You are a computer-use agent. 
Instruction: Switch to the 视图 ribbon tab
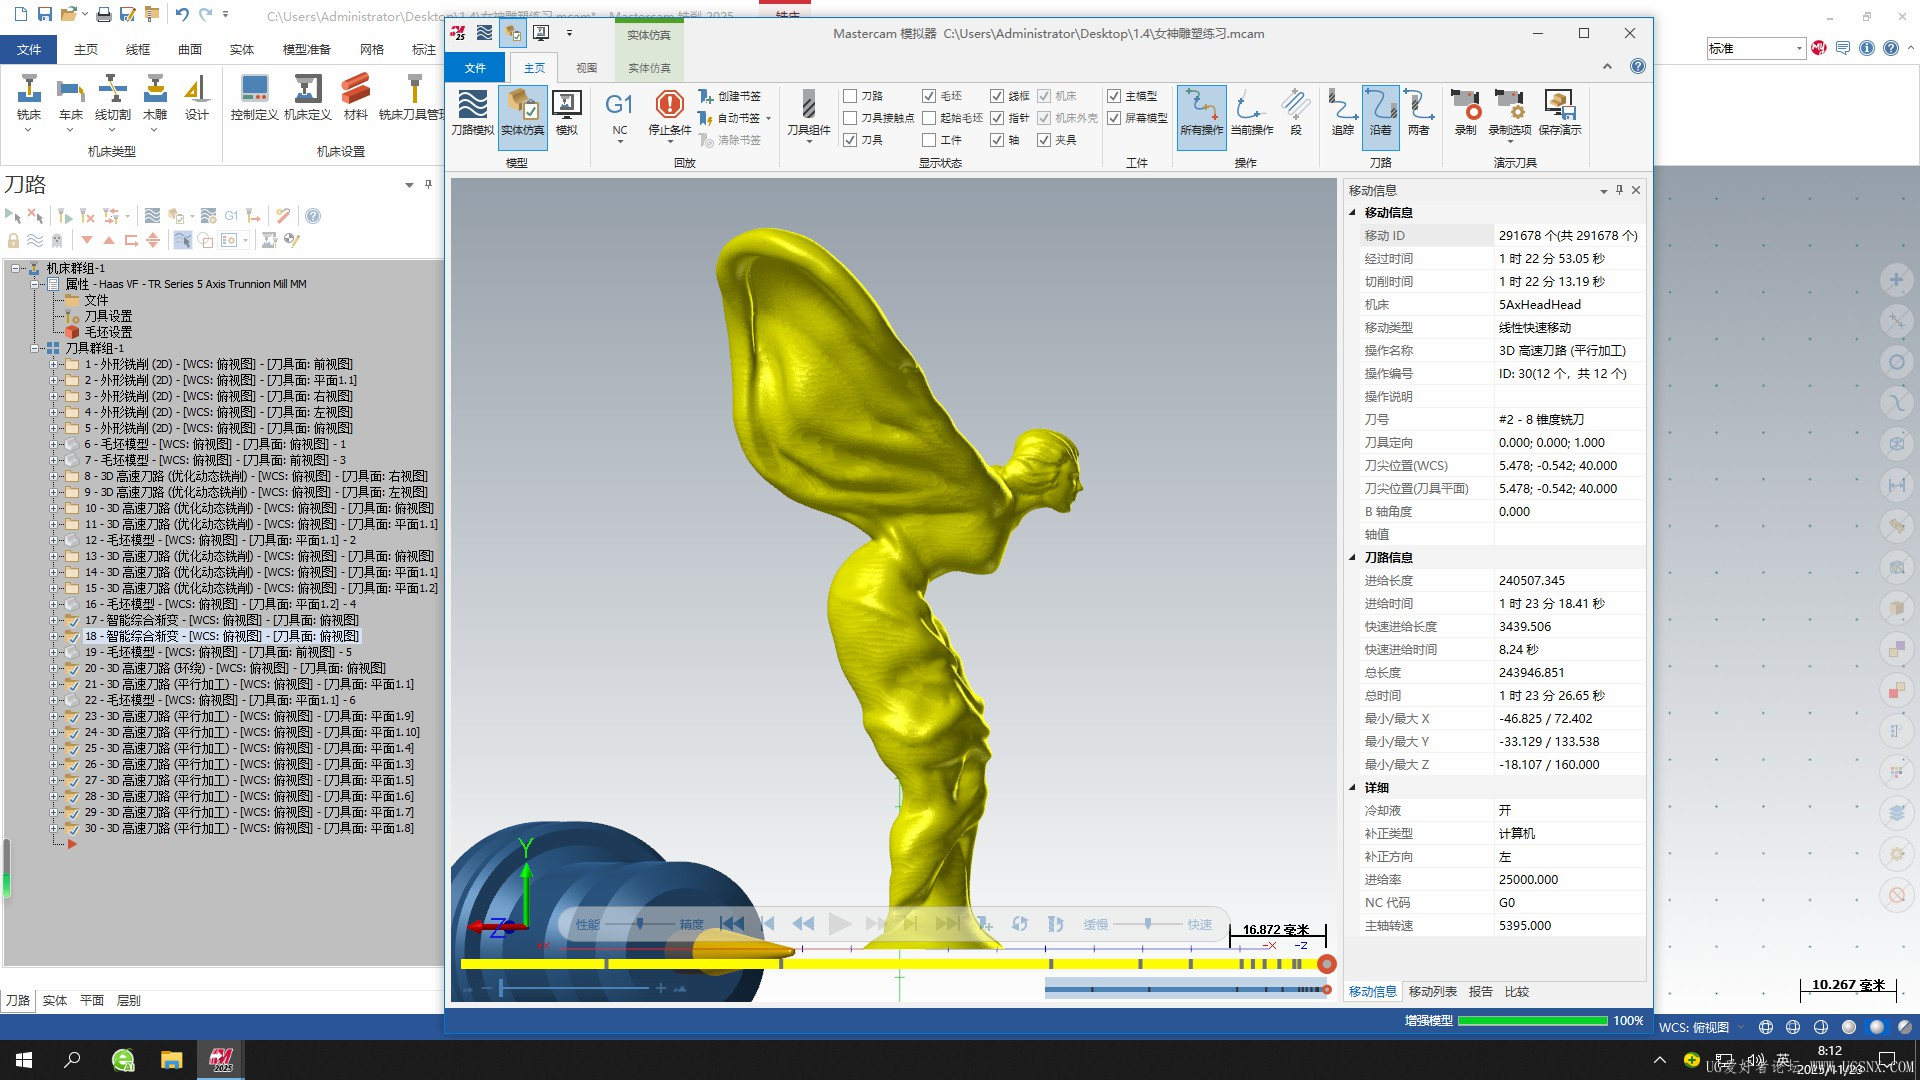(586, 68)
